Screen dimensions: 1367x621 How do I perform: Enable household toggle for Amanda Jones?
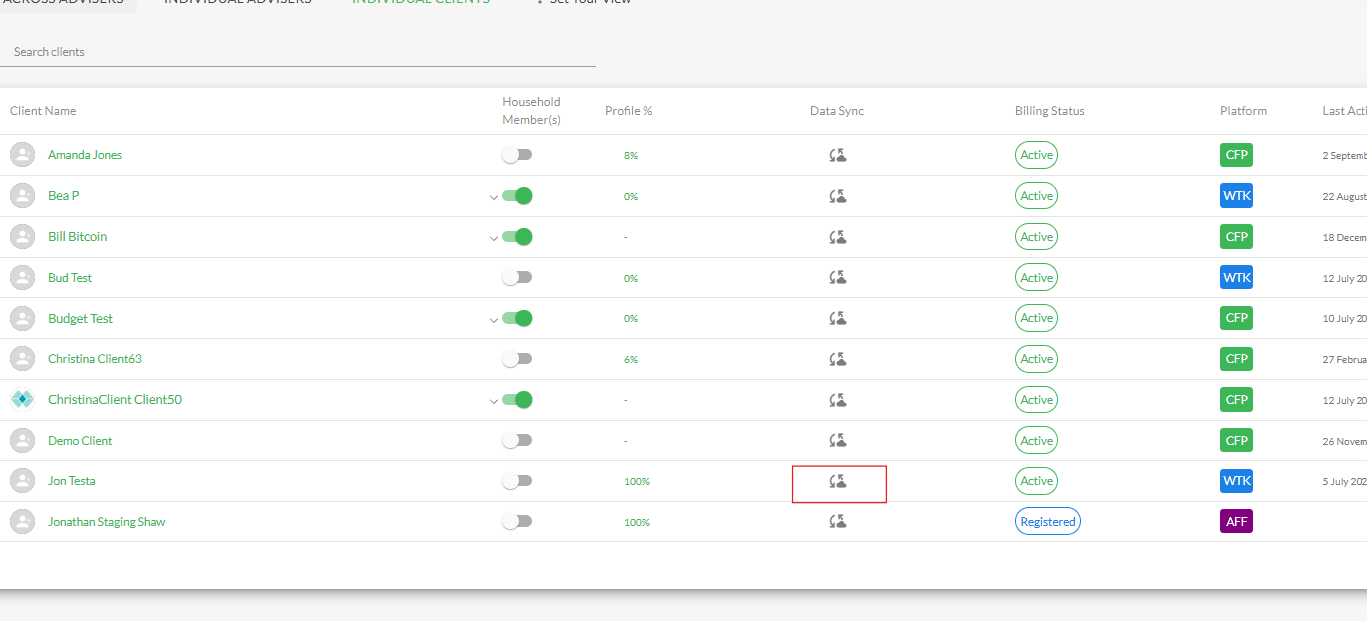pos(517,155)
